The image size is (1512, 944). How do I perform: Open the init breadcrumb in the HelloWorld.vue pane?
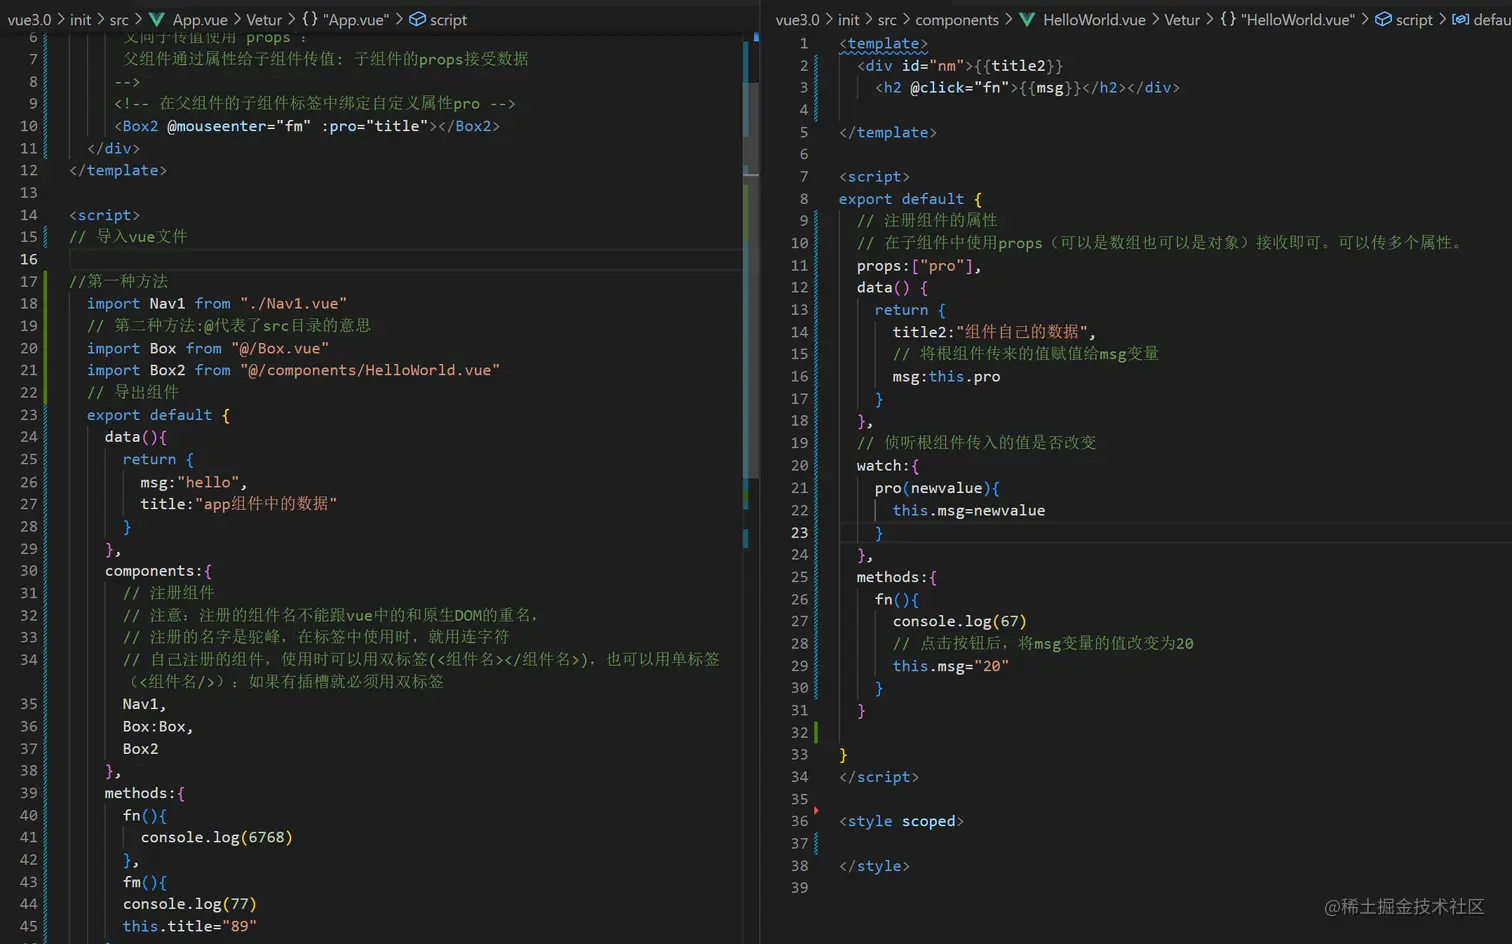849,19
